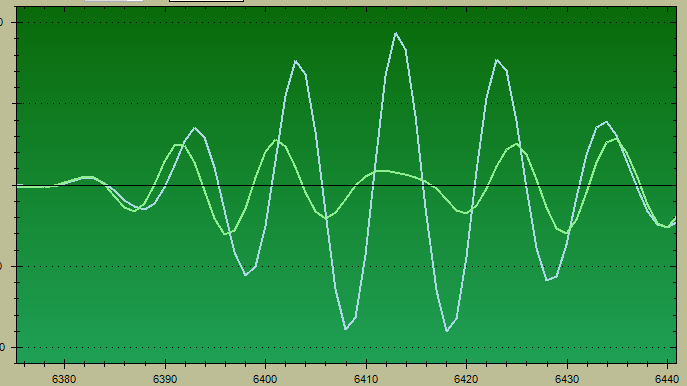Click the blue waveform peak near 6423
This screenshot has width=687, height=386.
coord(497,60)
